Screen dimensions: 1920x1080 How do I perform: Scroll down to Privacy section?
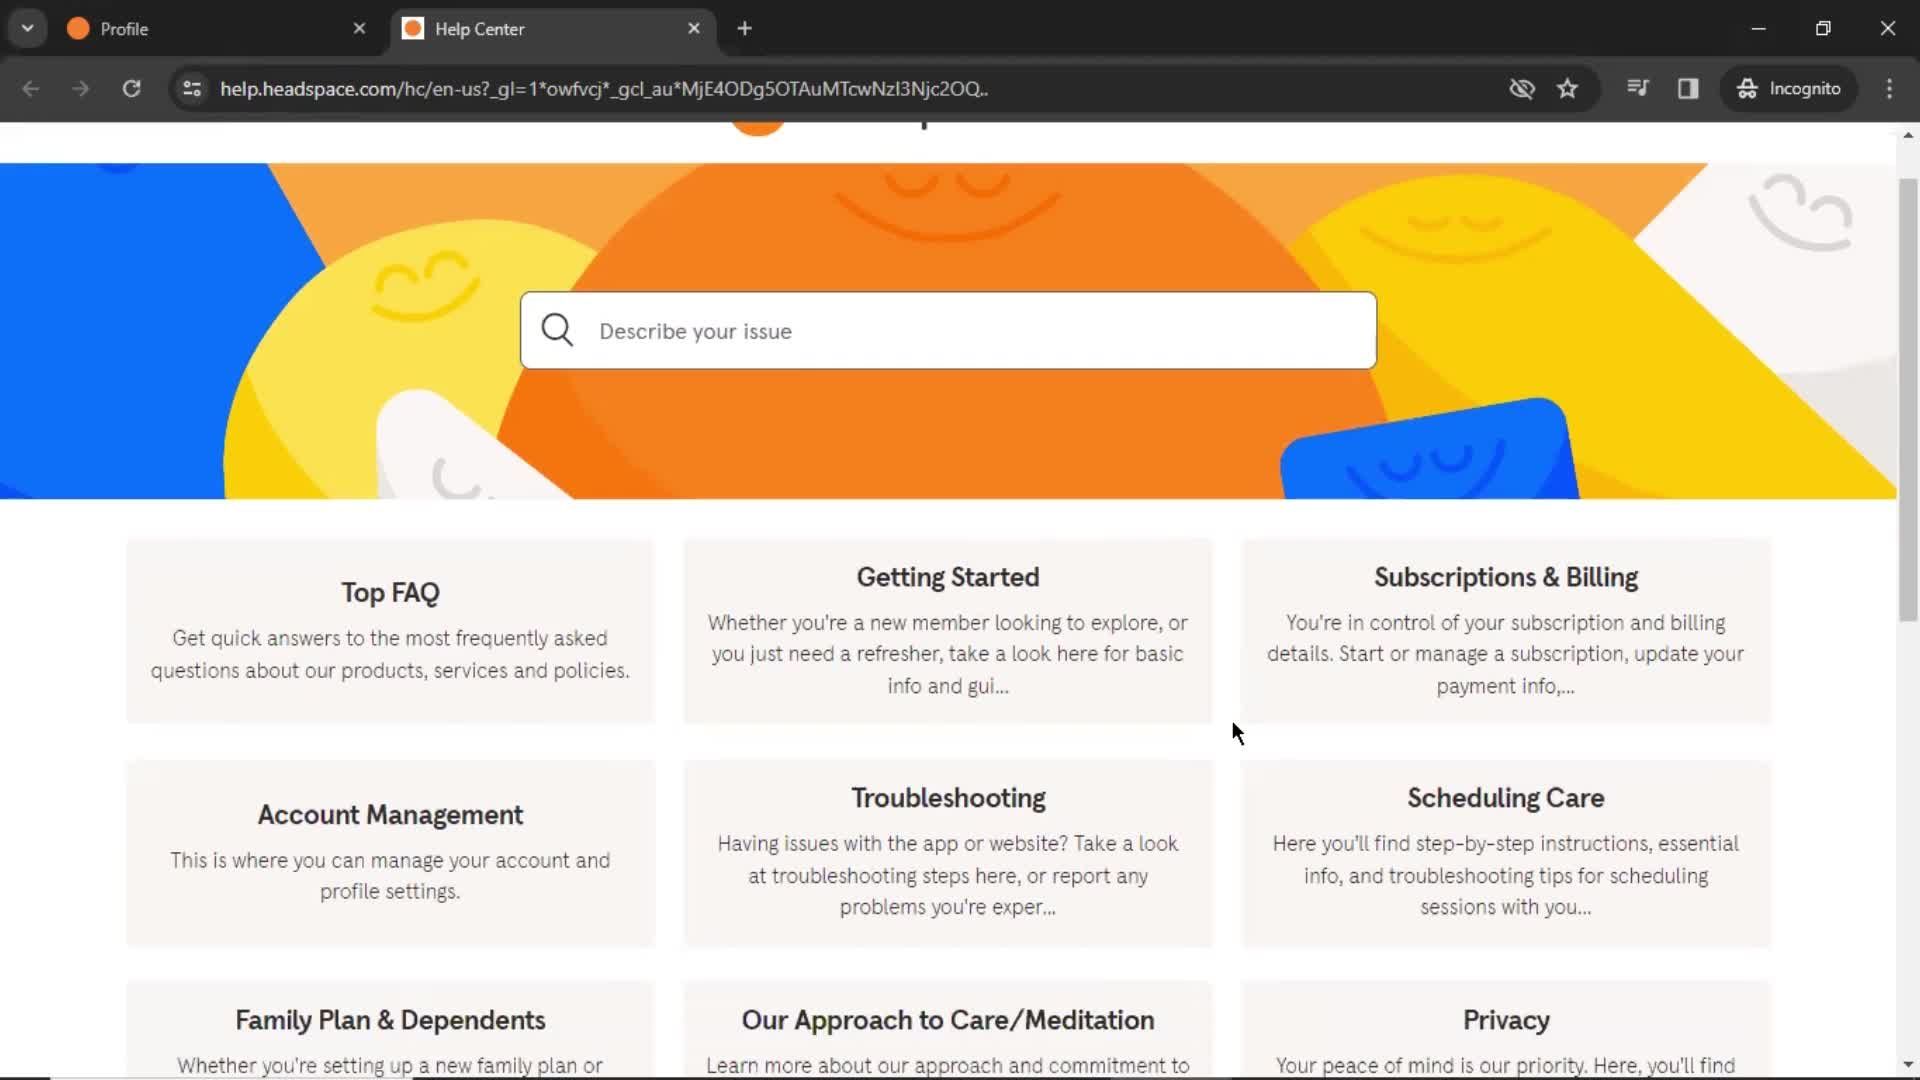pos(1505,1019)
